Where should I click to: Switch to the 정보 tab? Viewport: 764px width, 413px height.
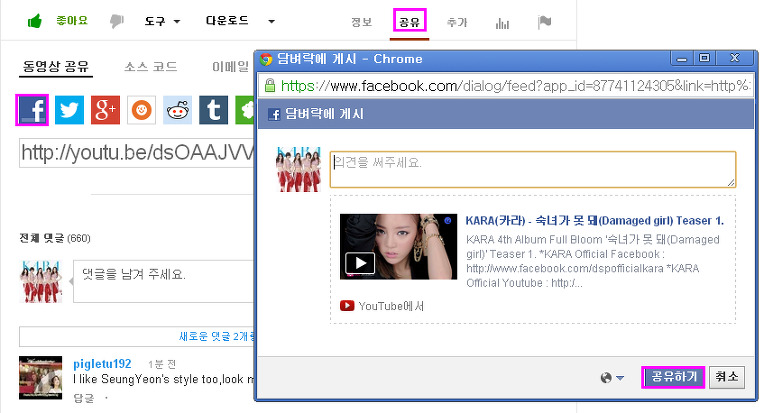tap(361, 22)
